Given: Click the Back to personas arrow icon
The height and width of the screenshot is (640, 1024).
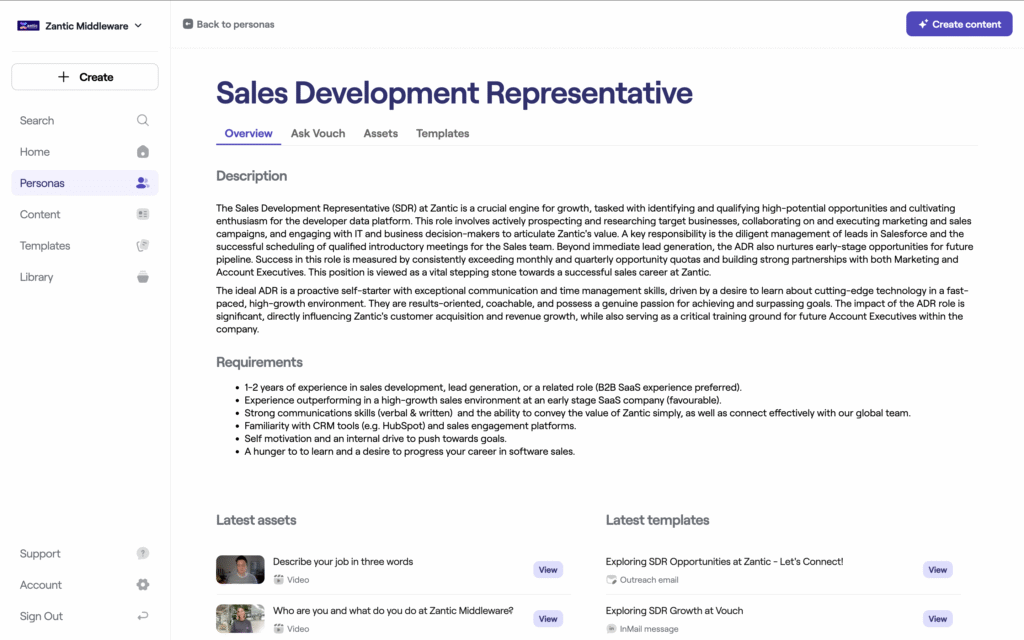Looking at the screenshot, I should (187, 24).
